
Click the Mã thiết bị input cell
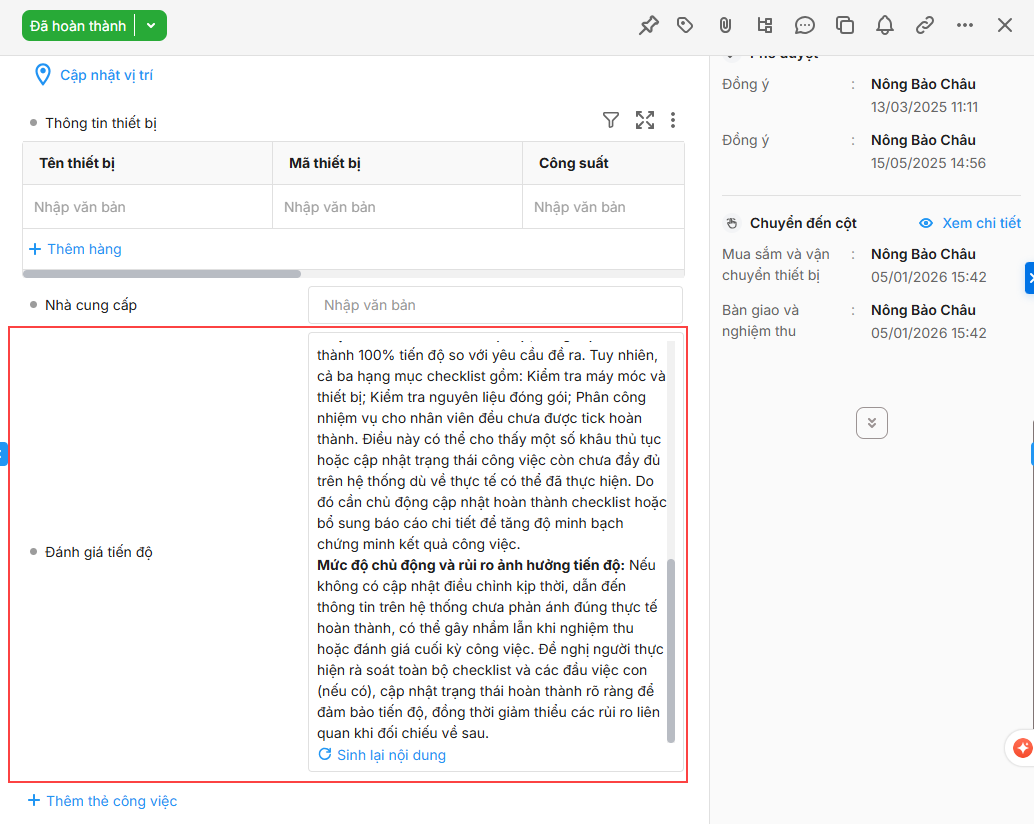[x=398, y=207]
